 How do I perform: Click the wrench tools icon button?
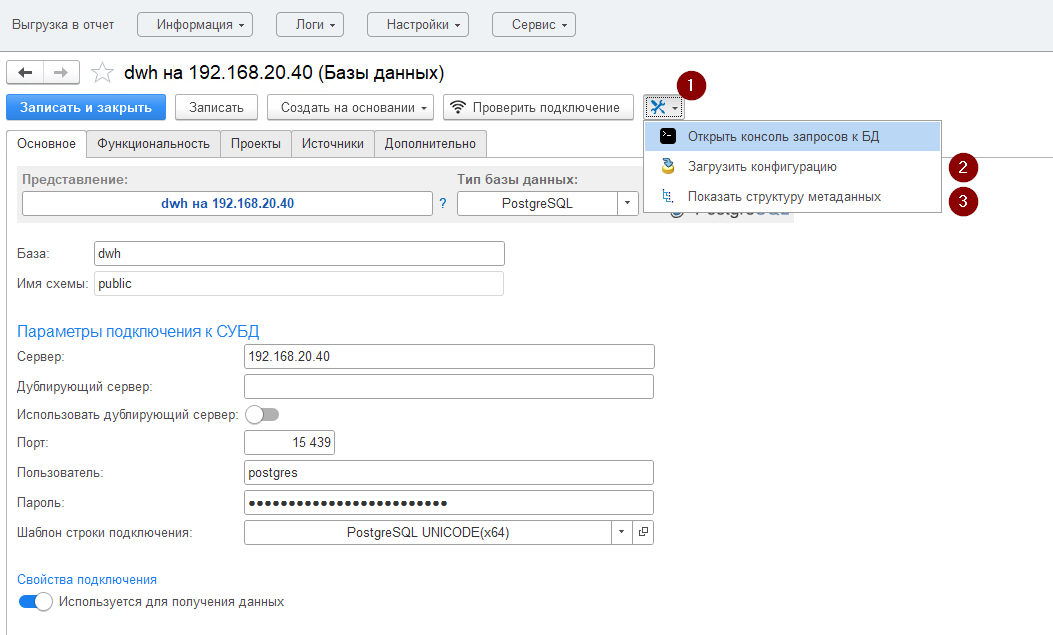point(663,107)
